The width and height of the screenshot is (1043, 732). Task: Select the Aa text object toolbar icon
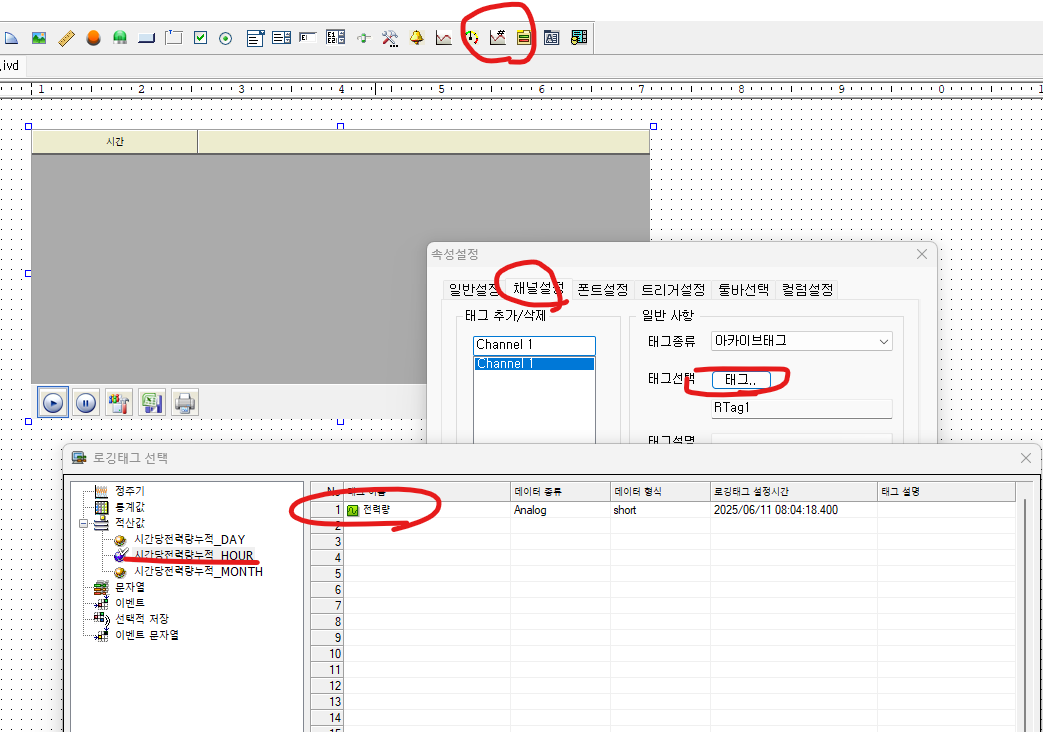[x=553, y=37]
